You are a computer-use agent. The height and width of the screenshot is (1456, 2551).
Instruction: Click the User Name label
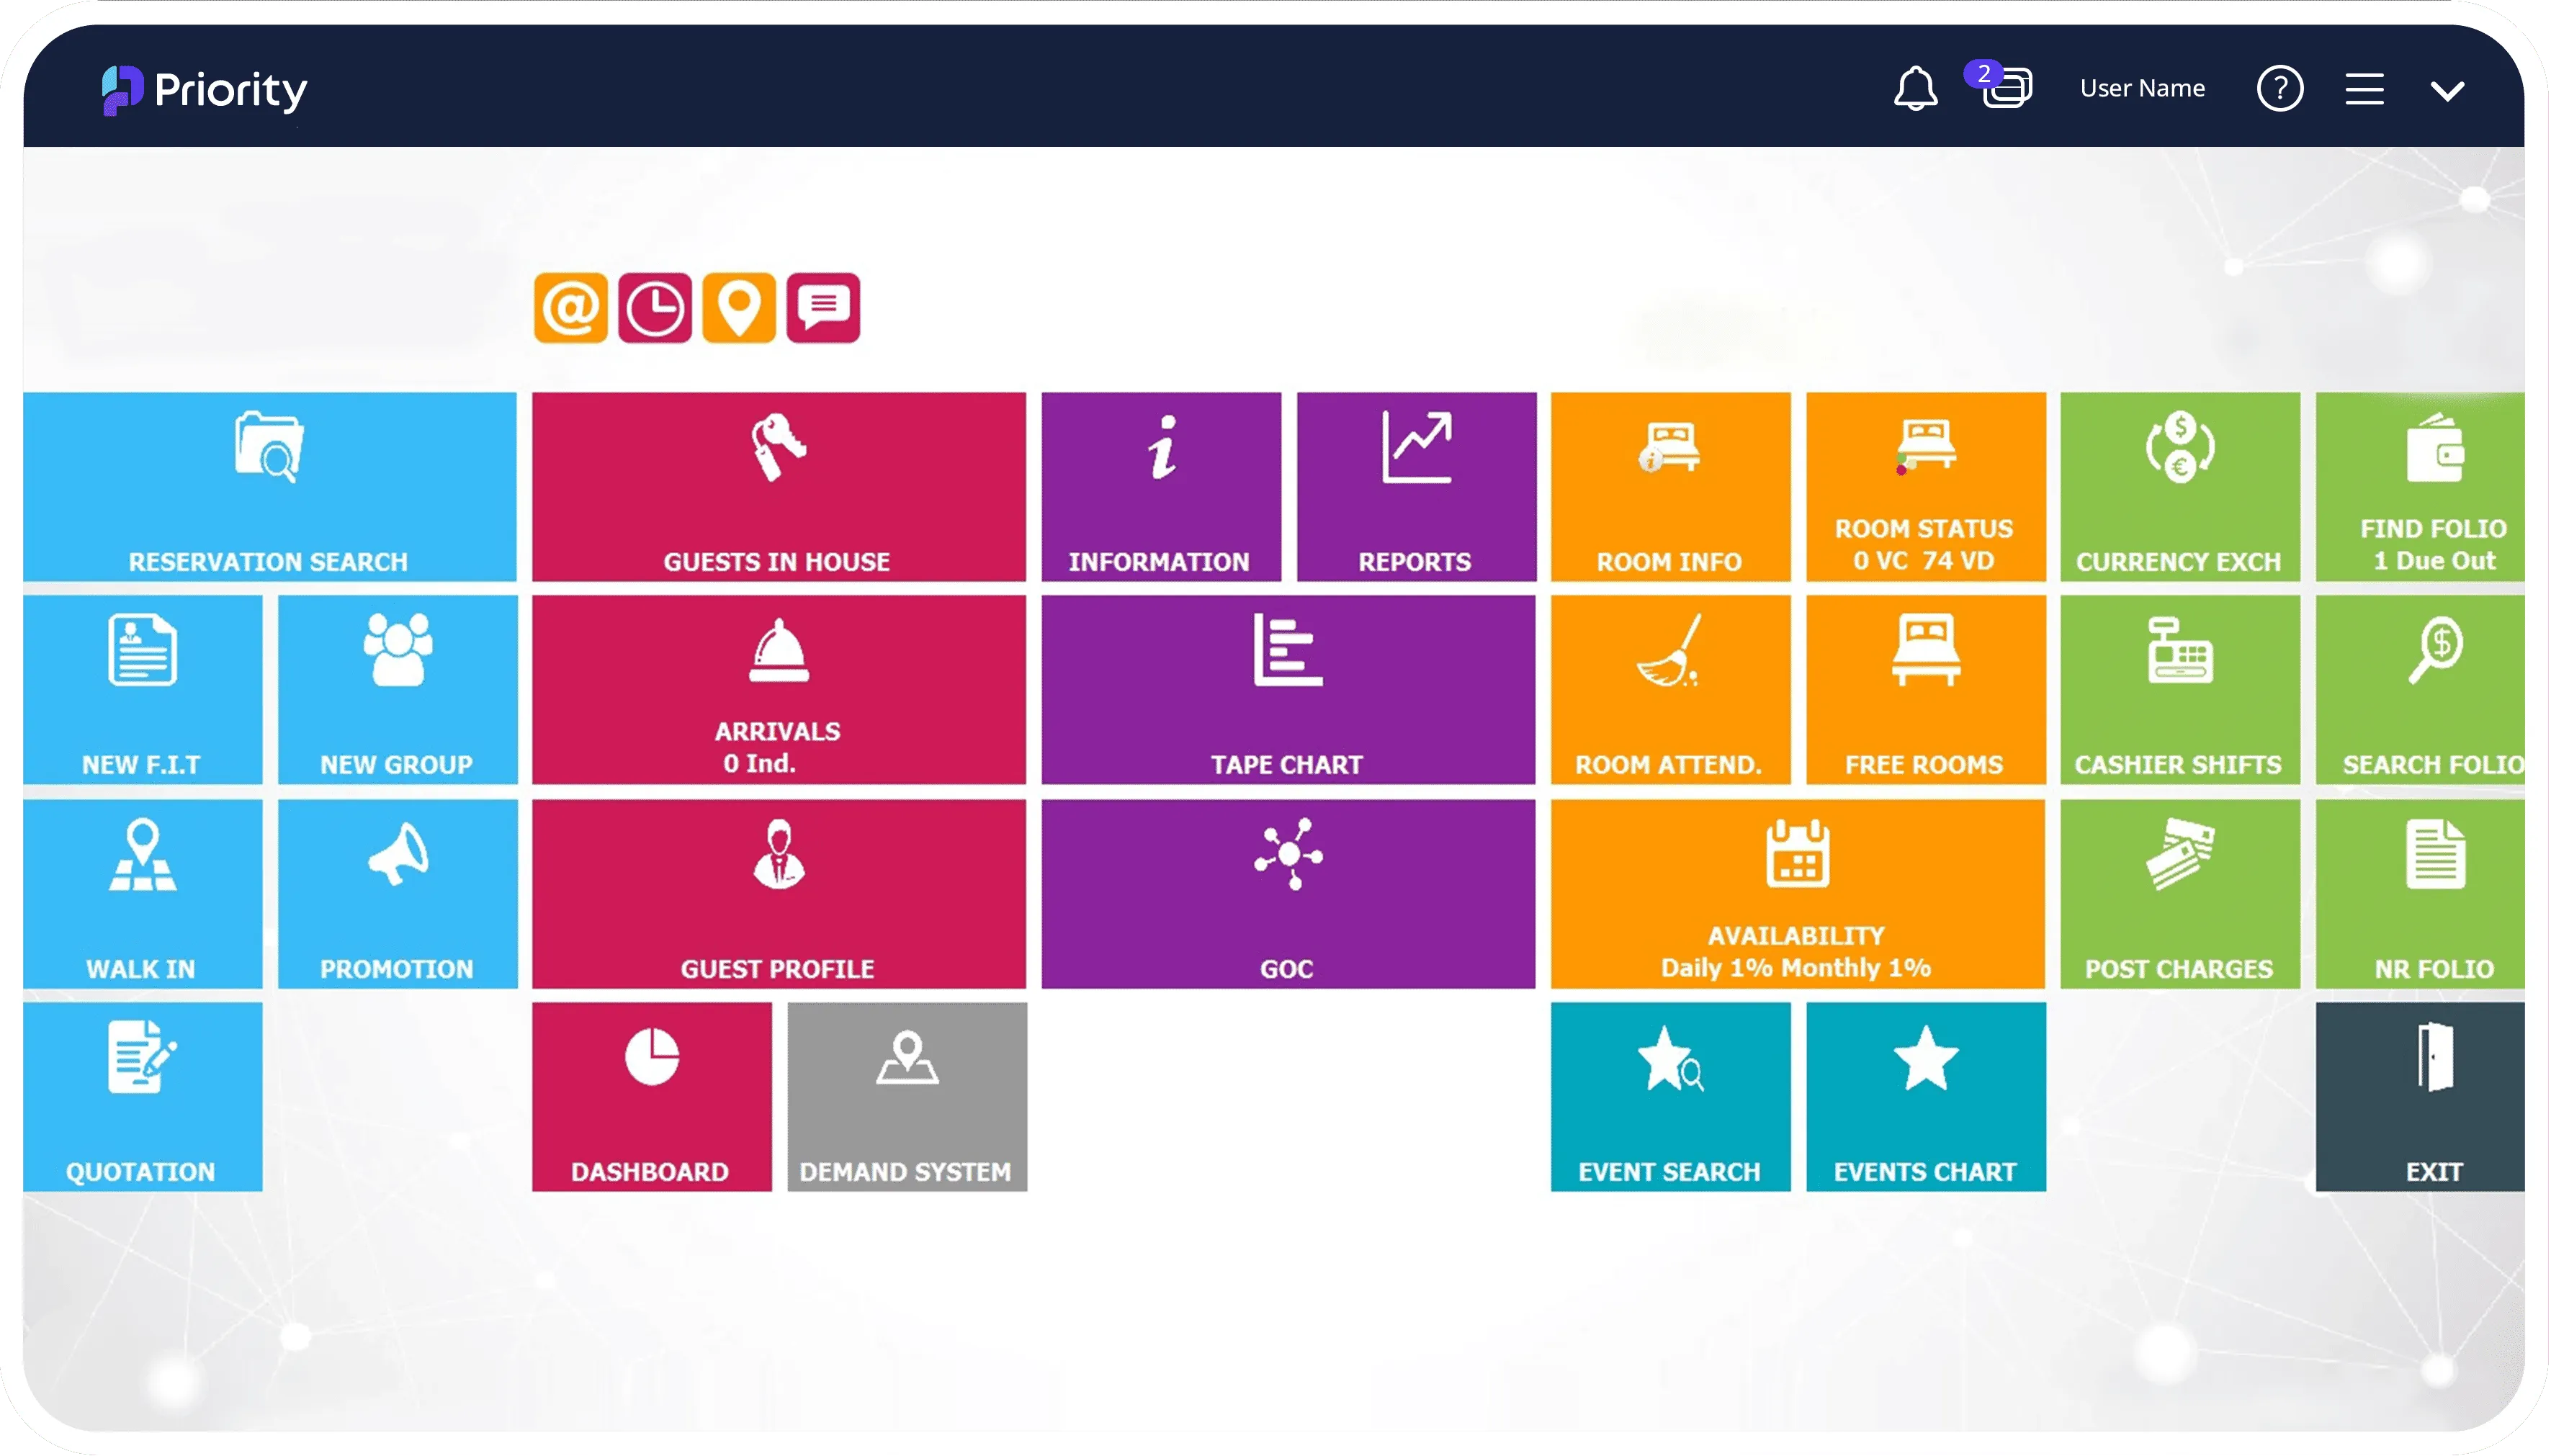(x=2142, y=89)
